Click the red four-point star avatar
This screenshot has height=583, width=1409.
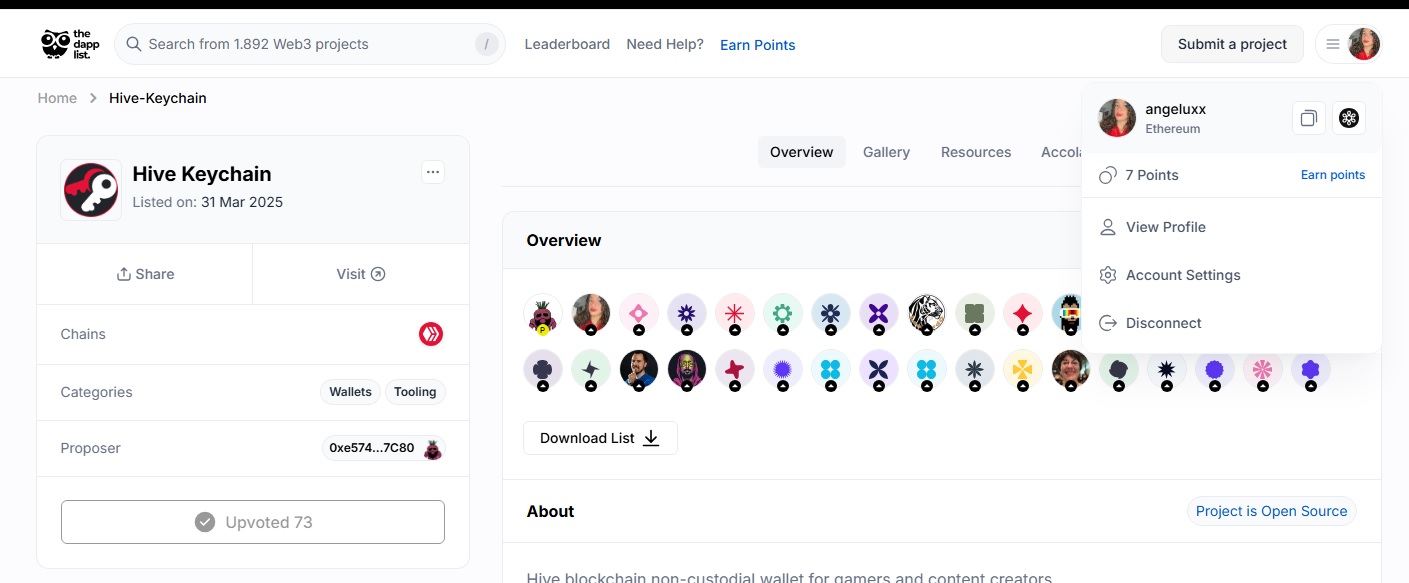click(x=1023, y=314)
